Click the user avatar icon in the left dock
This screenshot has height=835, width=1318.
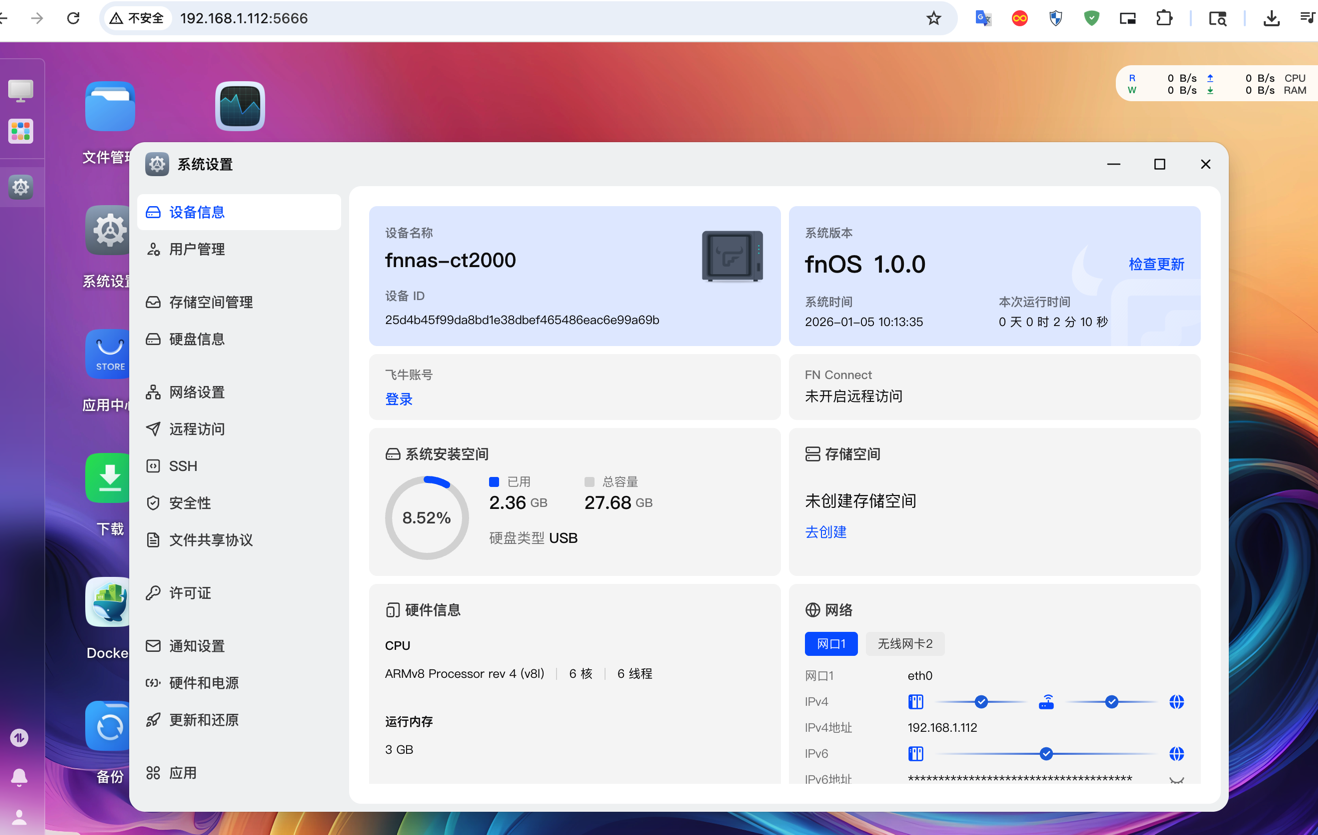click(x=19, y=817)
